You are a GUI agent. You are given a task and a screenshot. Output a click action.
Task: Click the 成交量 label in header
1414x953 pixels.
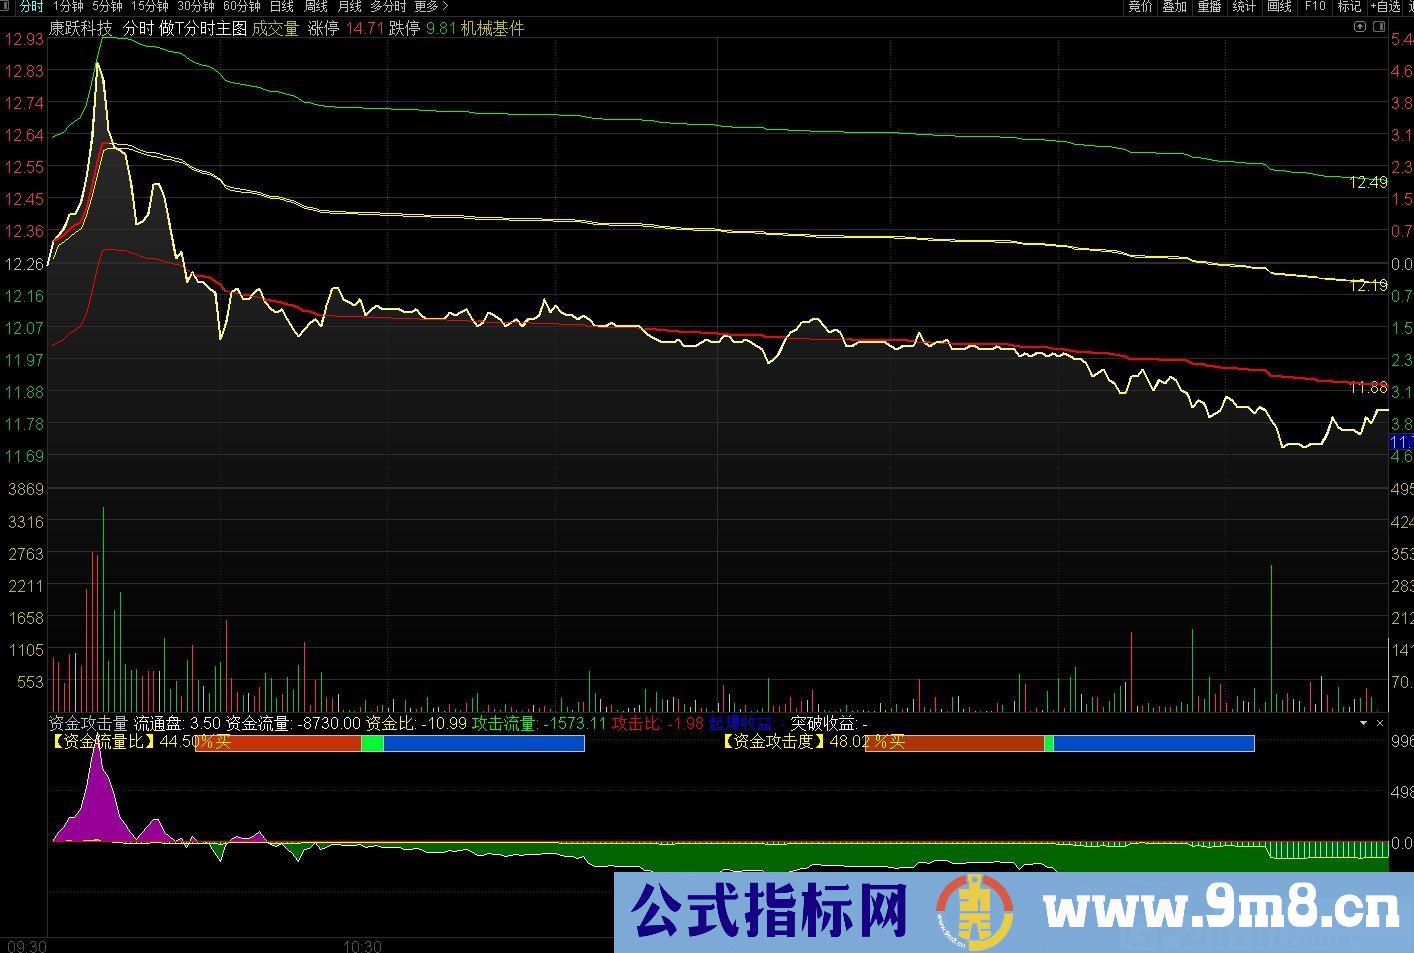(x=275, y=28)
